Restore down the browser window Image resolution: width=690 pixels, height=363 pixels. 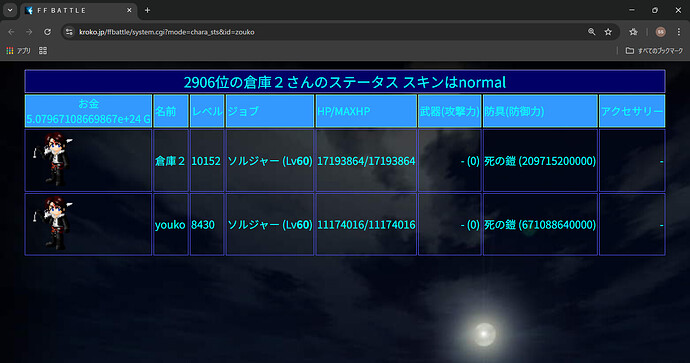655,10
